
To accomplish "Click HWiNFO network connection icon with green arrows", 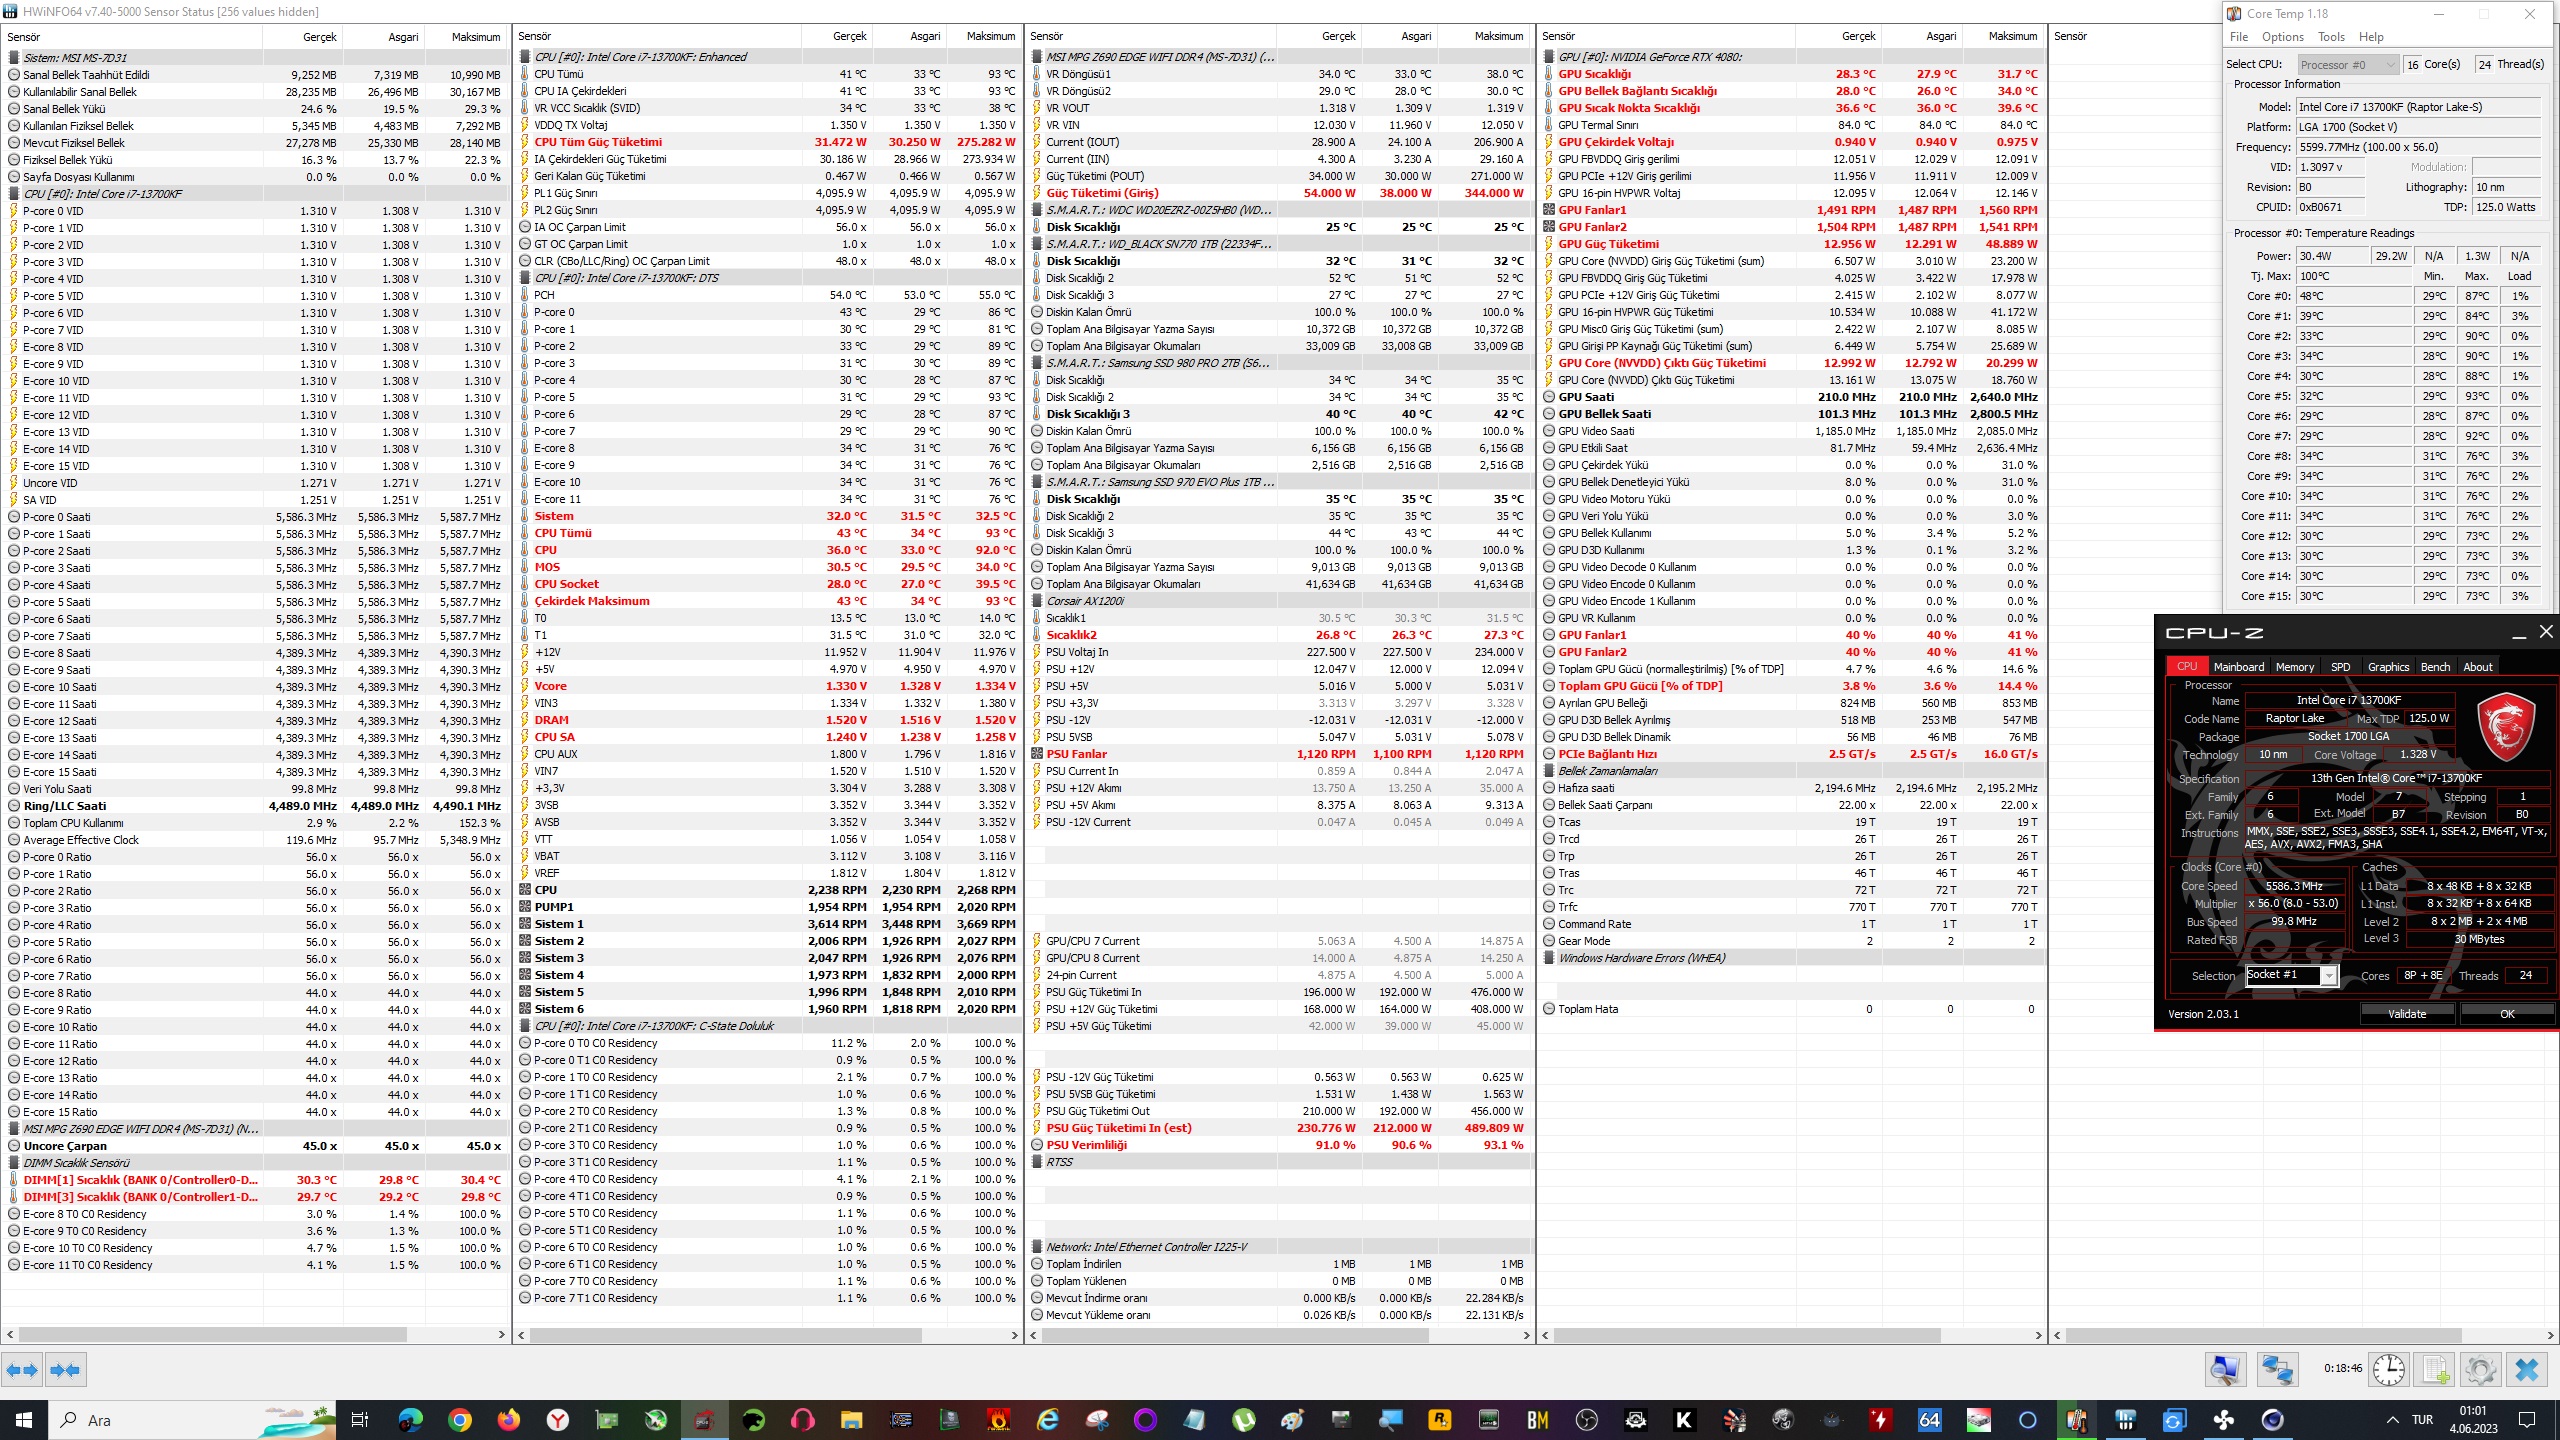I will click(x=2278, y=1369).
